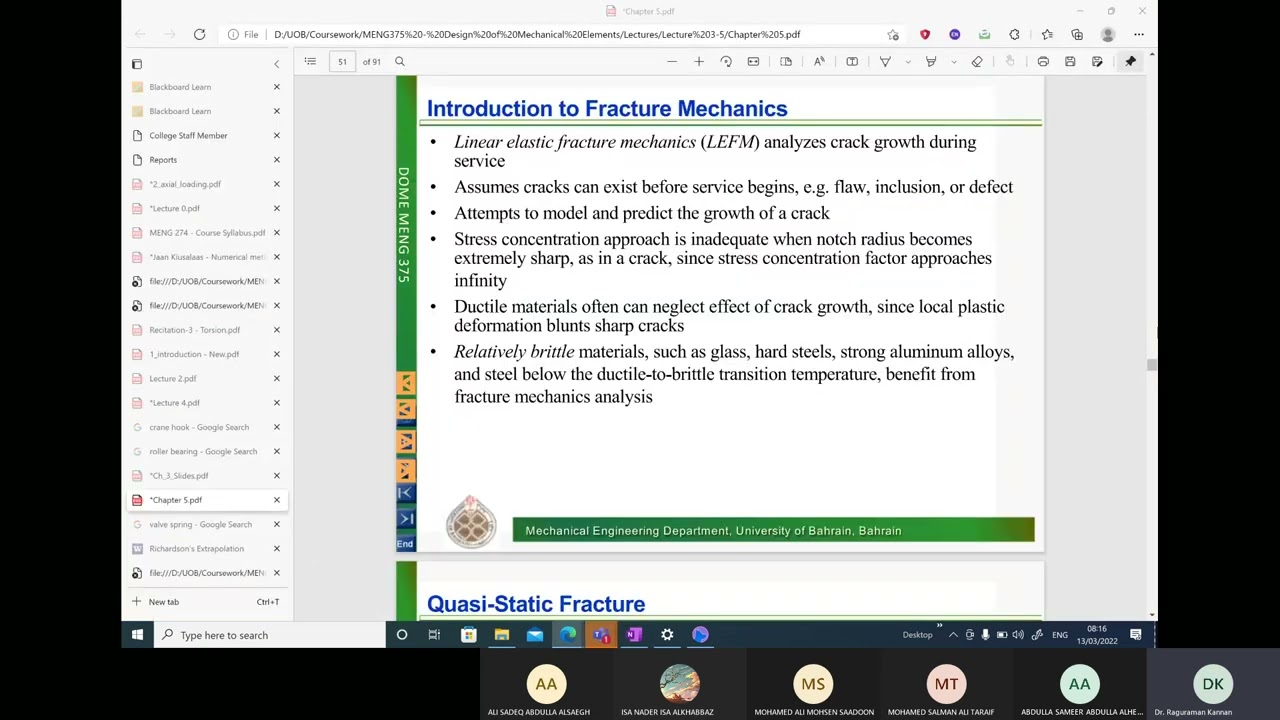Screen dimensions: 1280x720
Task: Click the page number field showing 51
Action: [x=342, y=62]
